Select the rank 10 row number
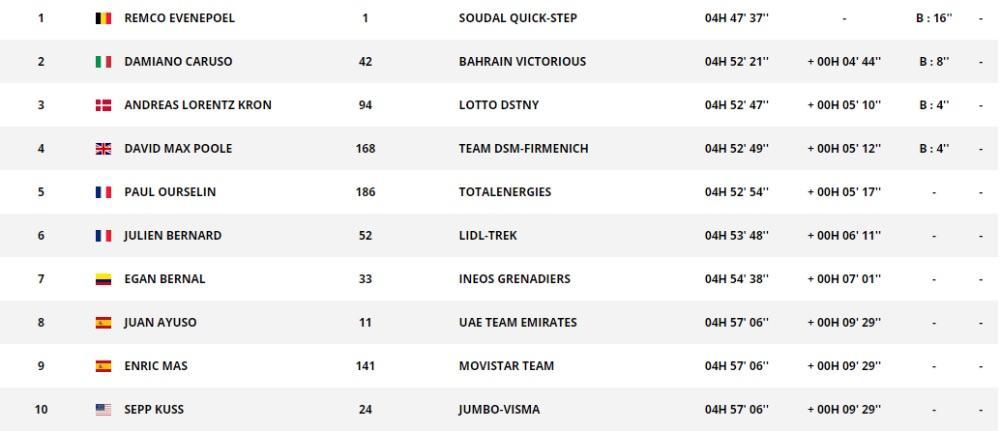The image size is (1000, 431). click(41, 409)
